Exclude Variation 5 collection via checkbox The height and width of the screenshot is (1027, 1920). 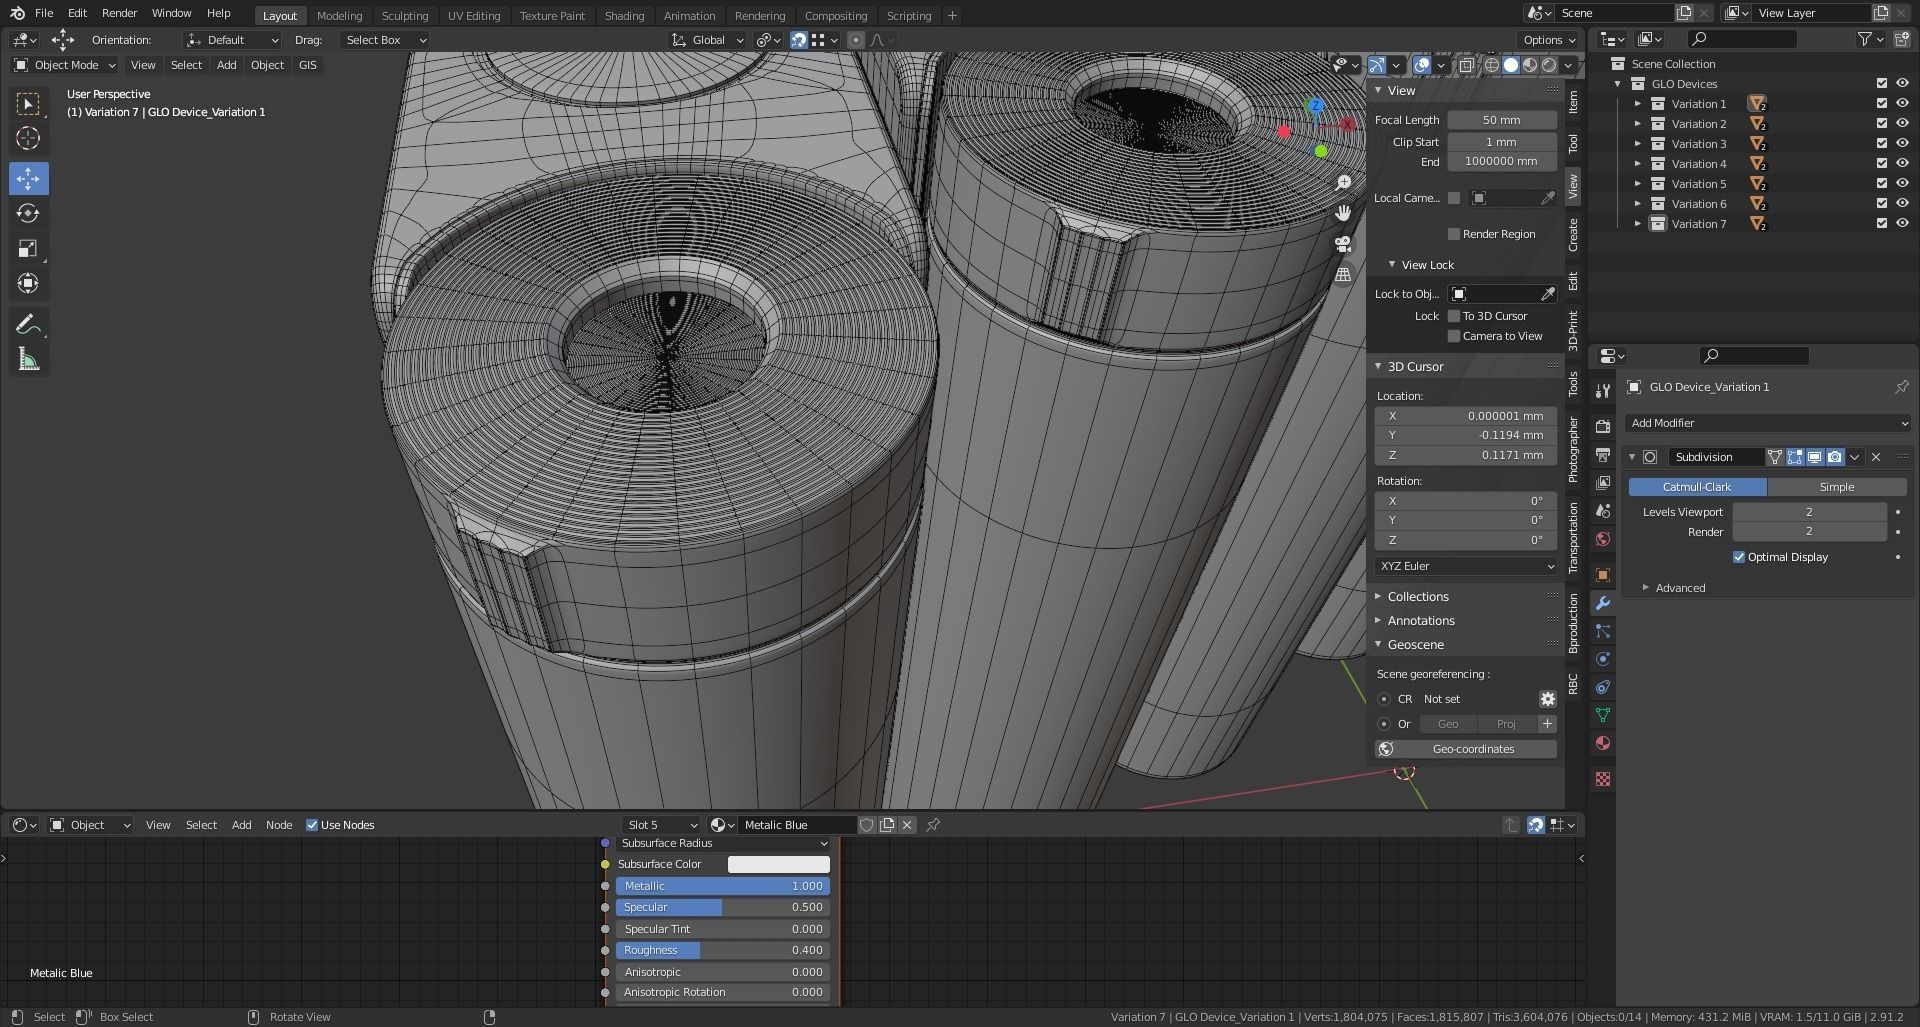pos(1882,184)
